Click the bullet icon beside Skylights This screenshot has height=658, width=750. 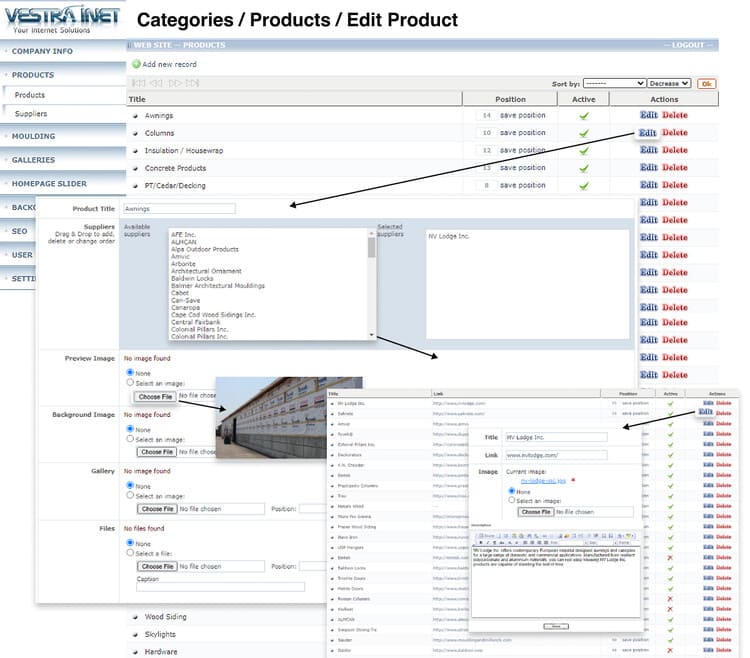point(135,635)
